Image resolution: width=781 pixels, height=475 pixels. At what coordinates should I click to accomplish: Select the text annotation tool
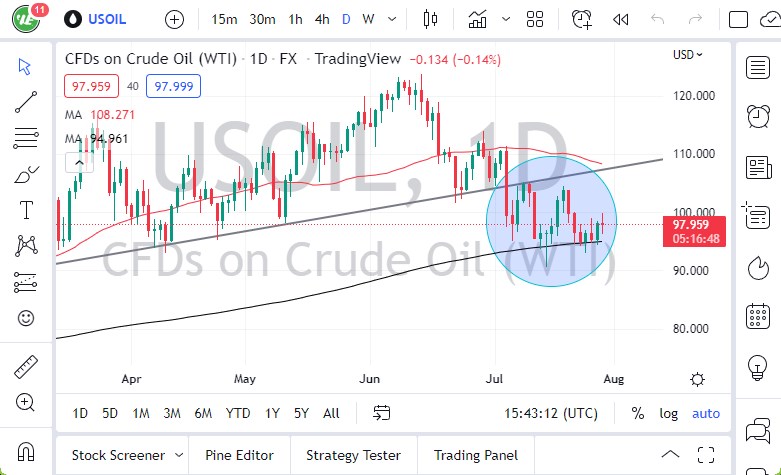point(26,210)
